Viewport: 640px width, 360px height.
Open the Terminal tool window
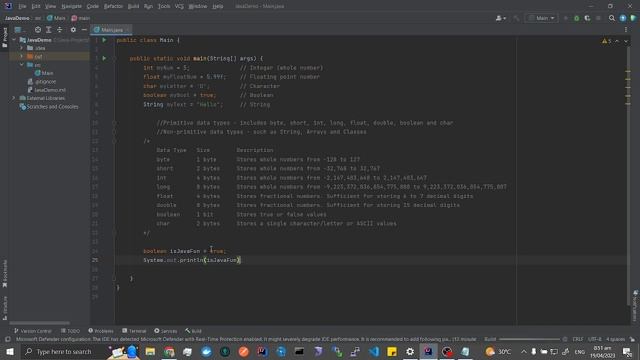point(134,331)
